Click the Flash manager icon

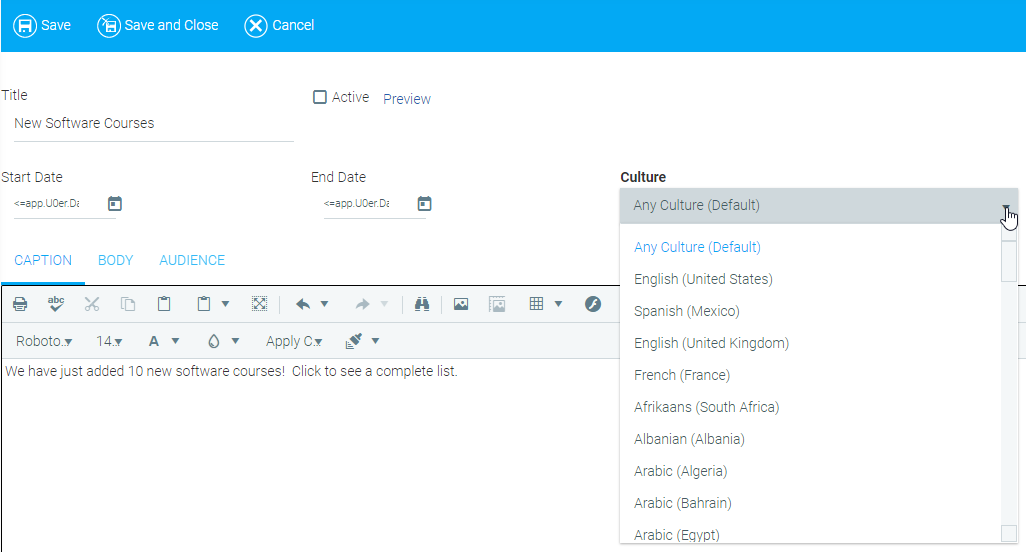coord(593,304)
